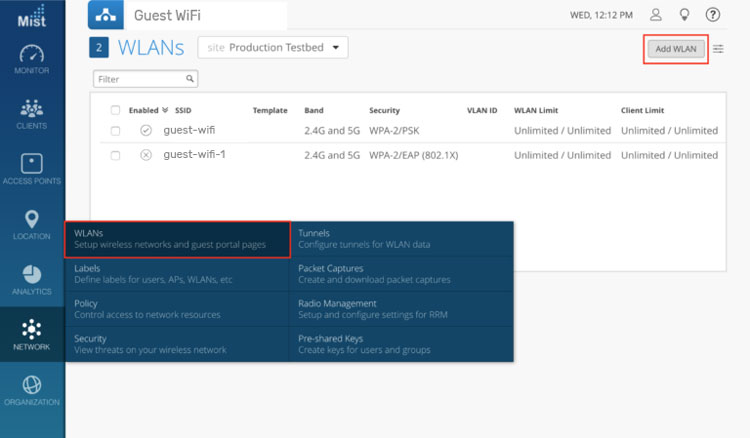The width and height of the screenshot is (750, 438).
Task: Open table settings sliders icon
Action: [x=718, y=48]
